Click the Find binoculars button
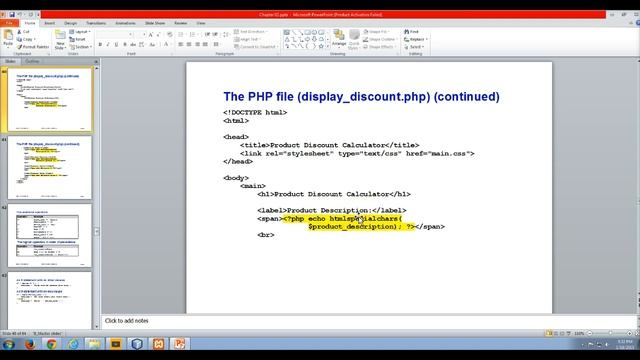Viewport: 640px width, 360px height. pos(411,31)
